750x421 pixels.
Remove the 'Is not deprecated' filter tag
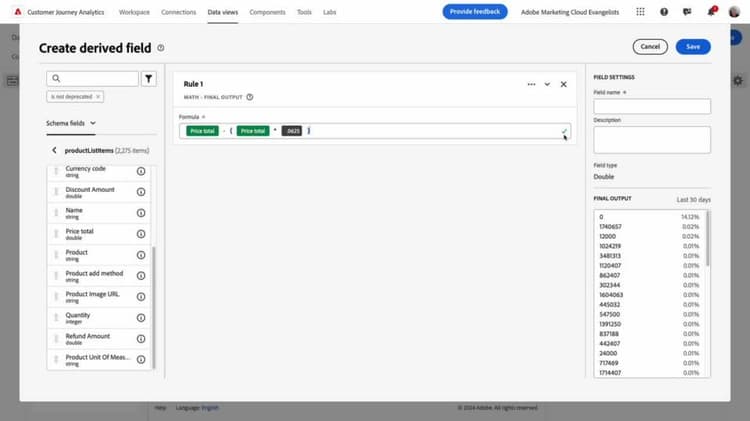point(98,97)
